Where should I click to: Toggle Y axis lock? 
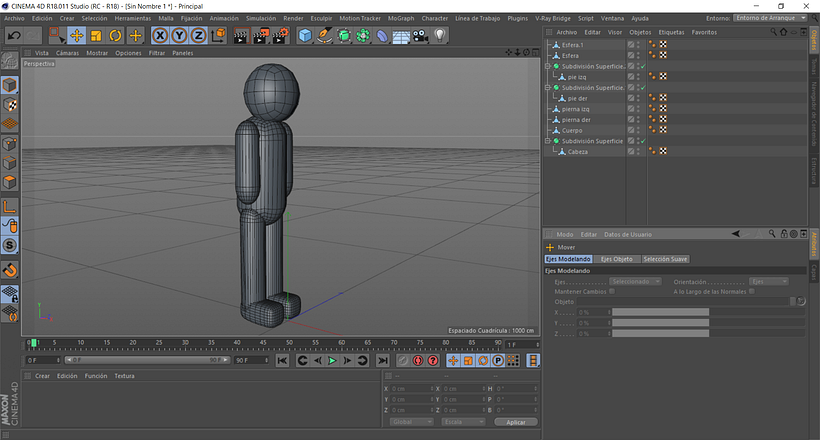click(x=179, y=36)
